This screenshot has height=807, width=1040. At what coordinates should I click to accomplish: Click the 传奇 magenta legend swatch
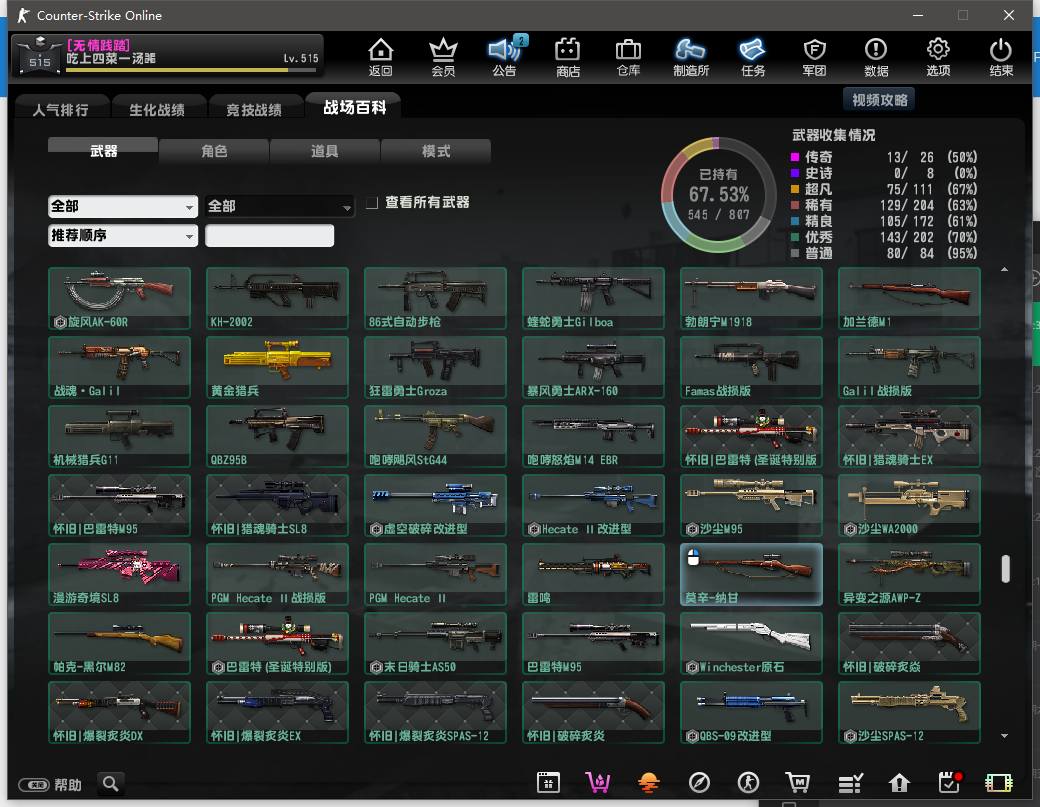(x=795, y=157)
